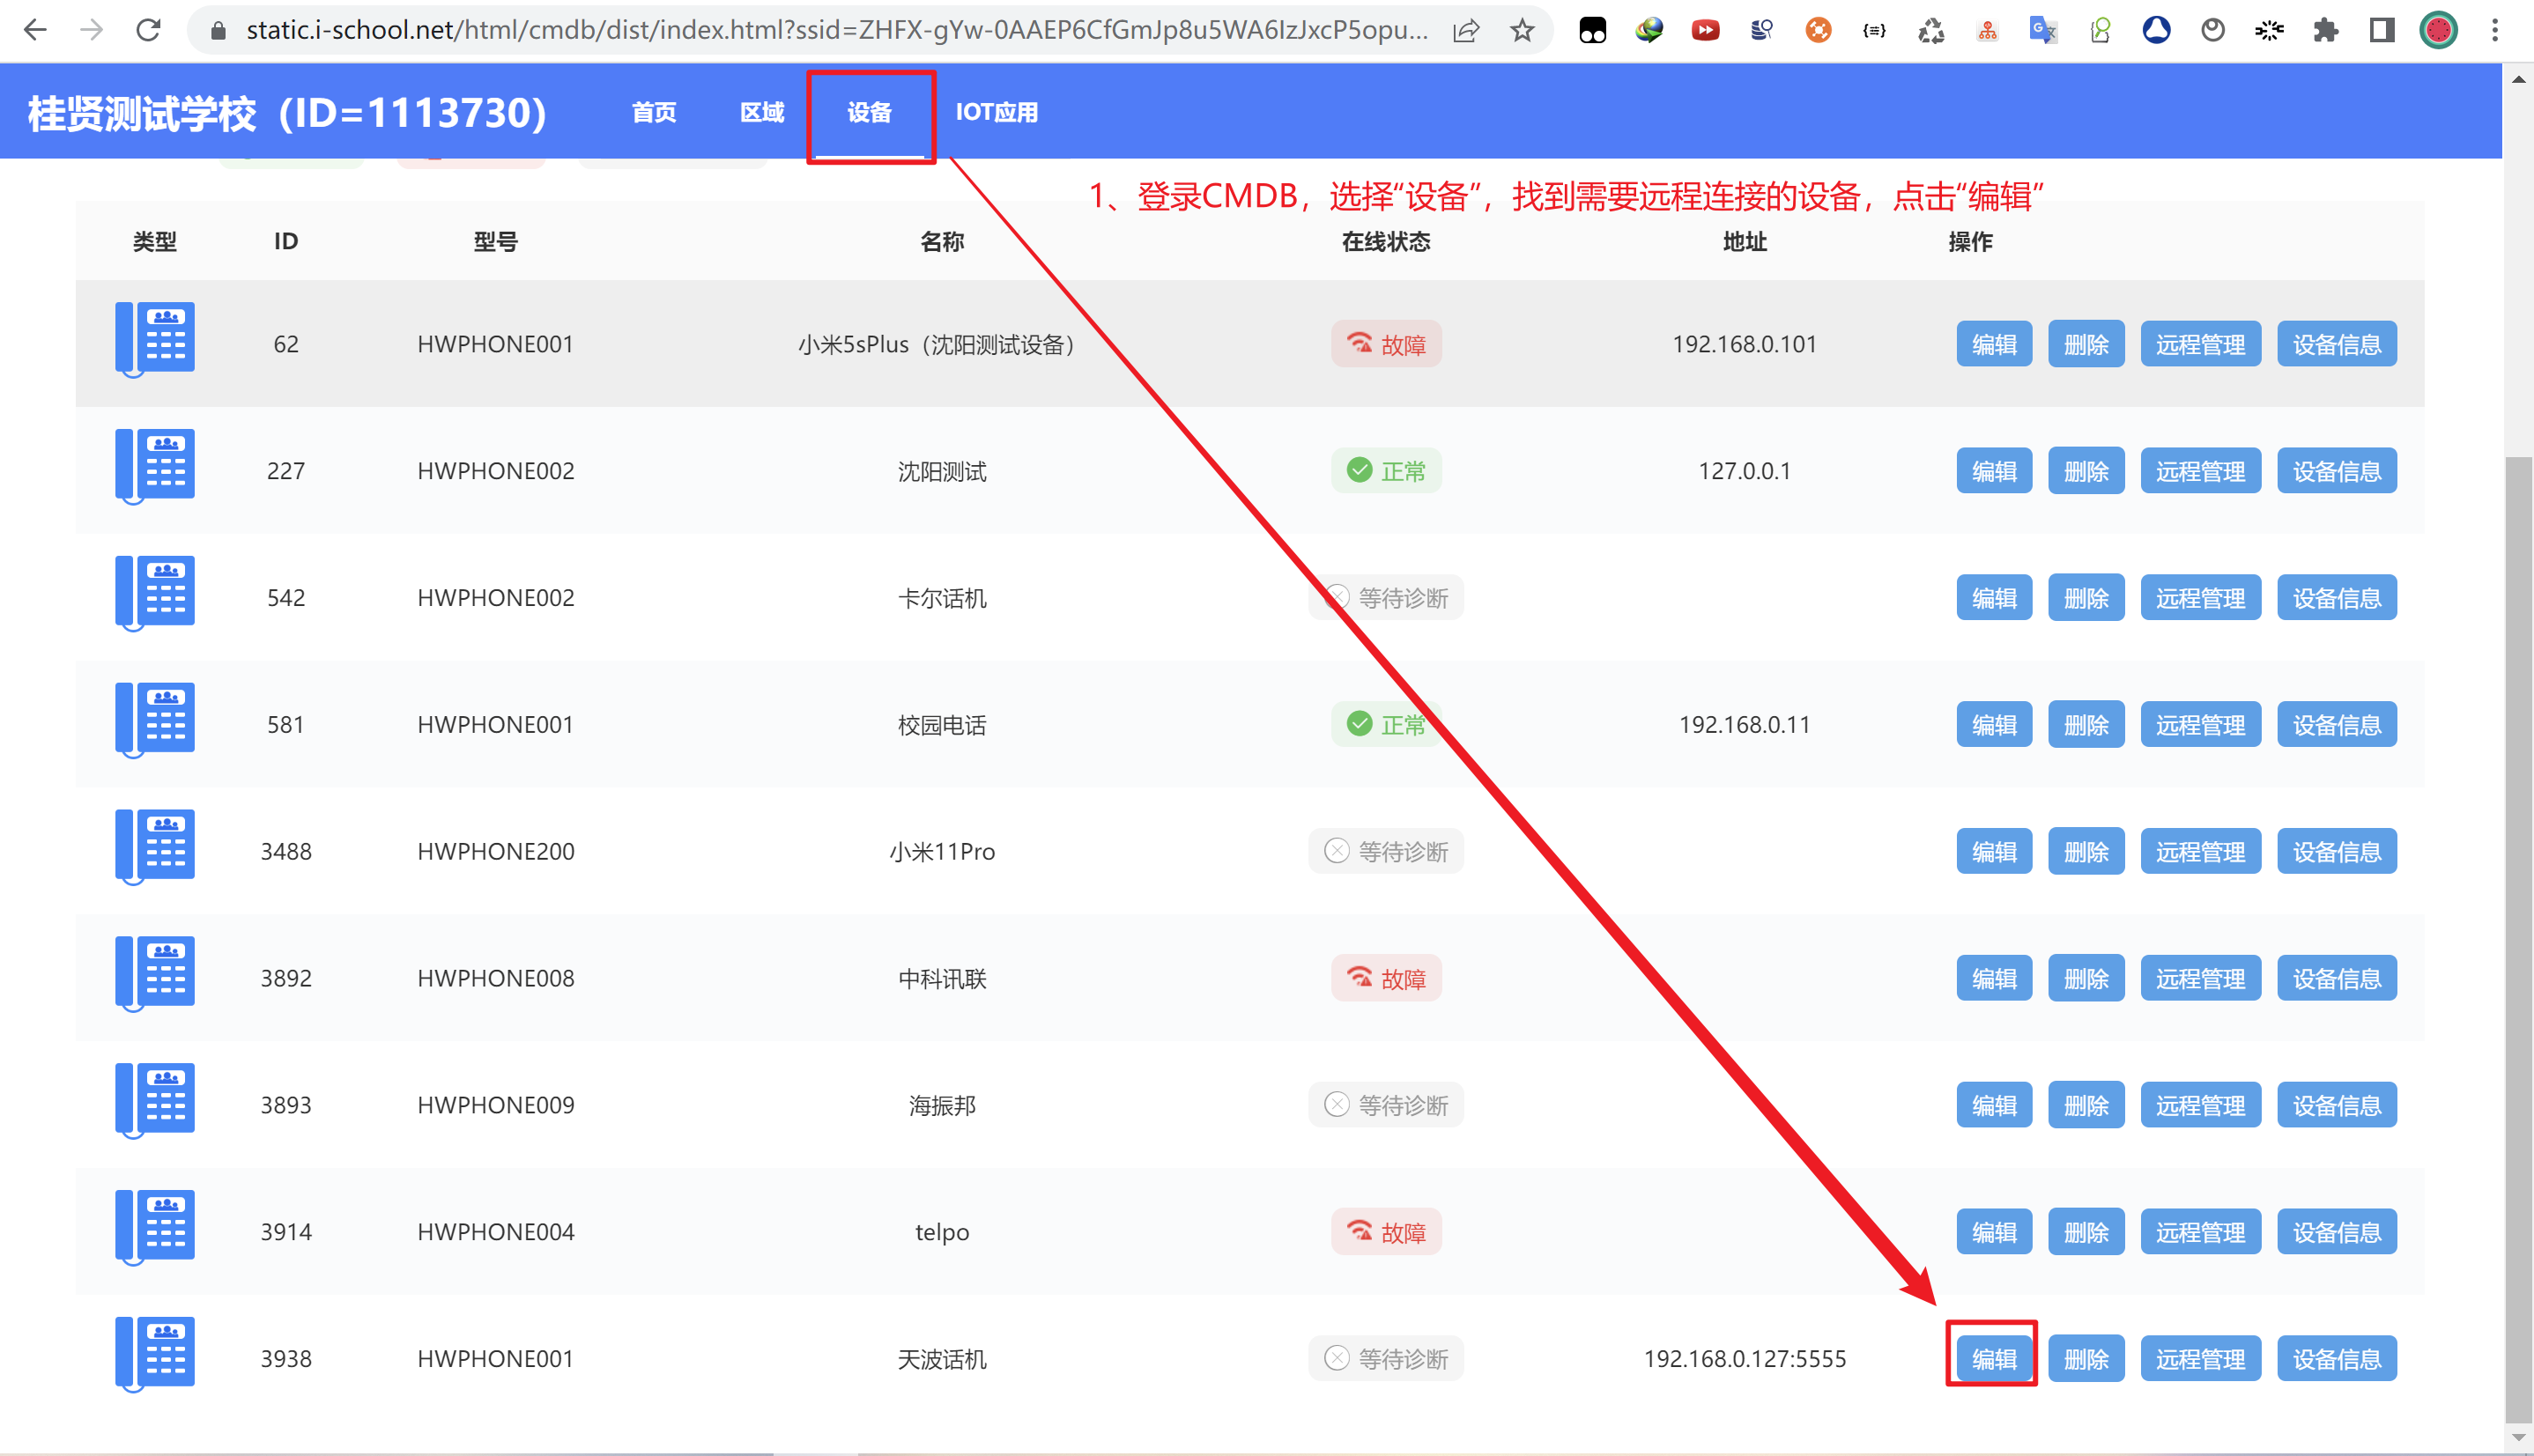Open 设备信息 for device ID 62

pos(2336,344)
